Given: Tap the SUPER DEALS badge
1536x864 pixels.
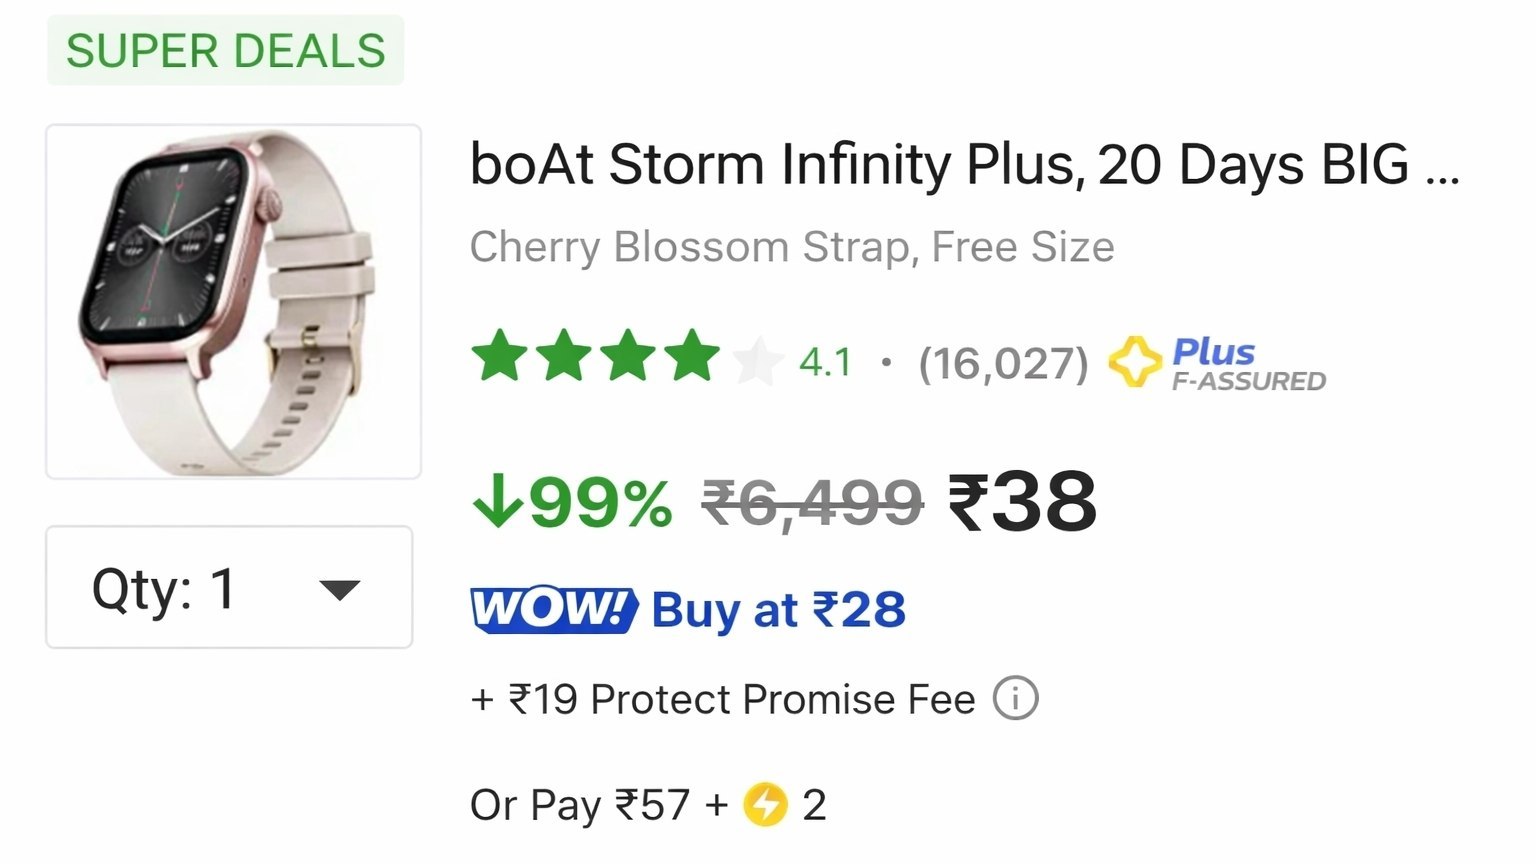Looking at the screenshot, I should tap(225, 50).
